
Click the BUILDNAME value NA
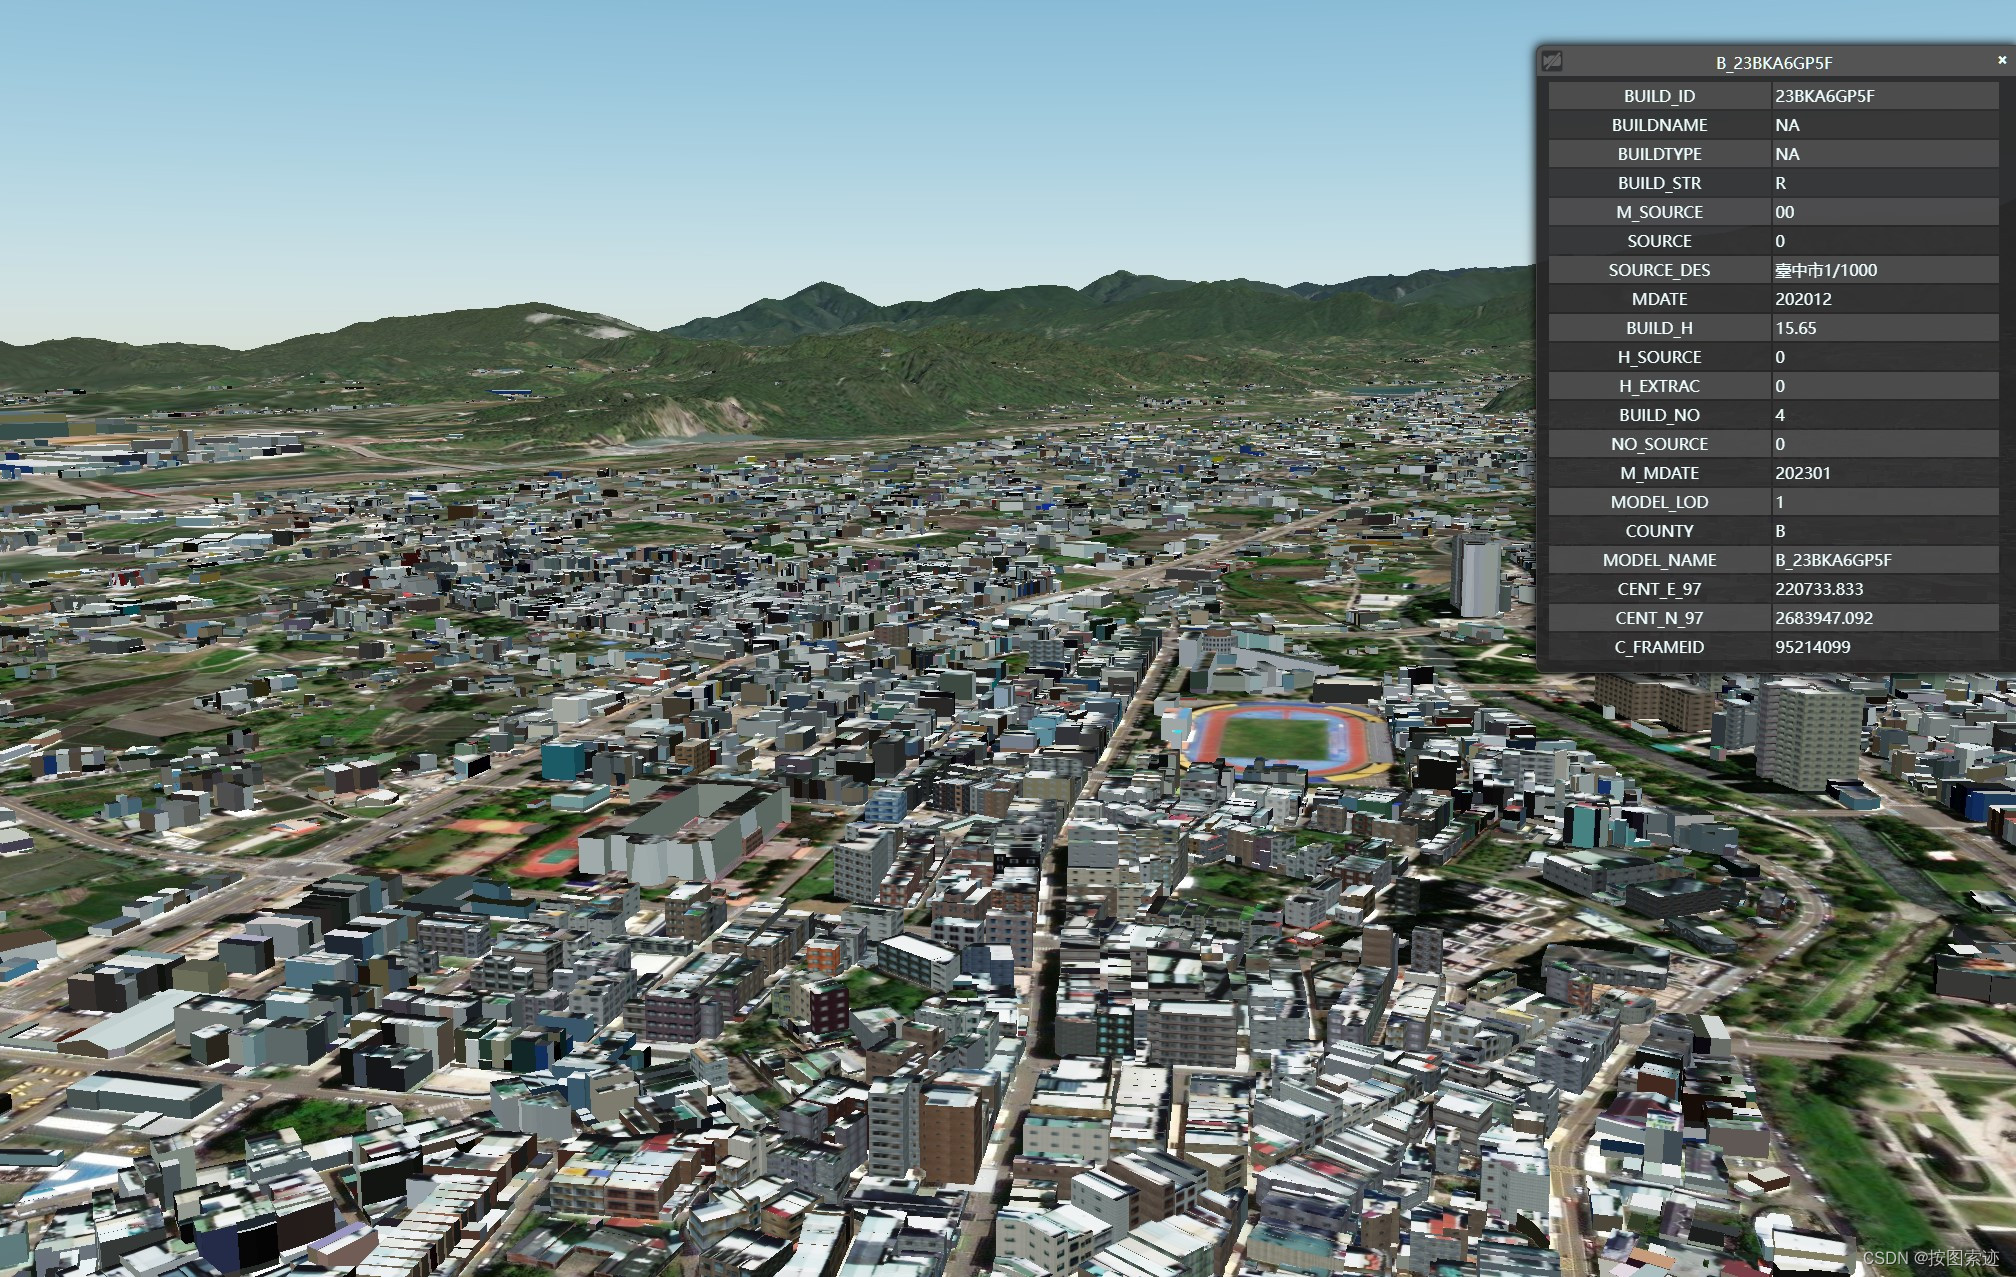coord(1786,125)
